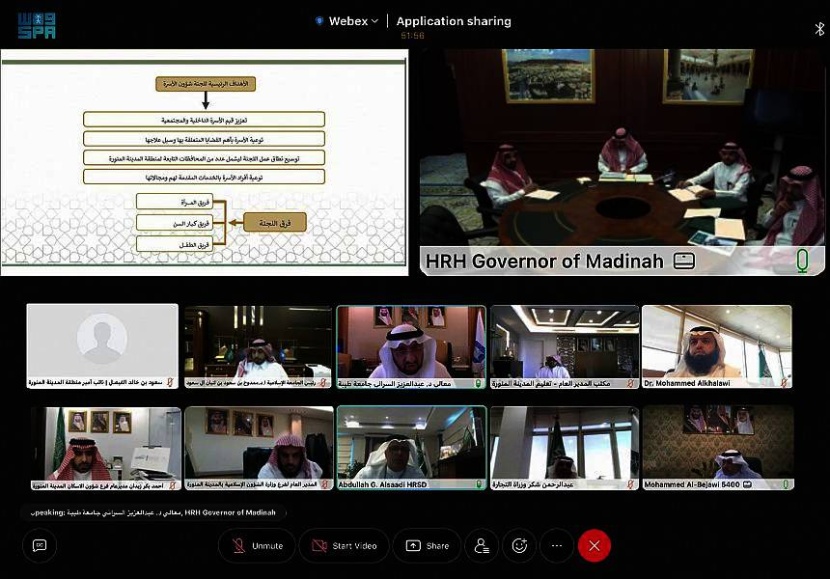Image resolution: width=830 pixels, height=579 pixels.
Task: Start video from the meeting controls
Action: pyautogui.click(x=344, y=546)
